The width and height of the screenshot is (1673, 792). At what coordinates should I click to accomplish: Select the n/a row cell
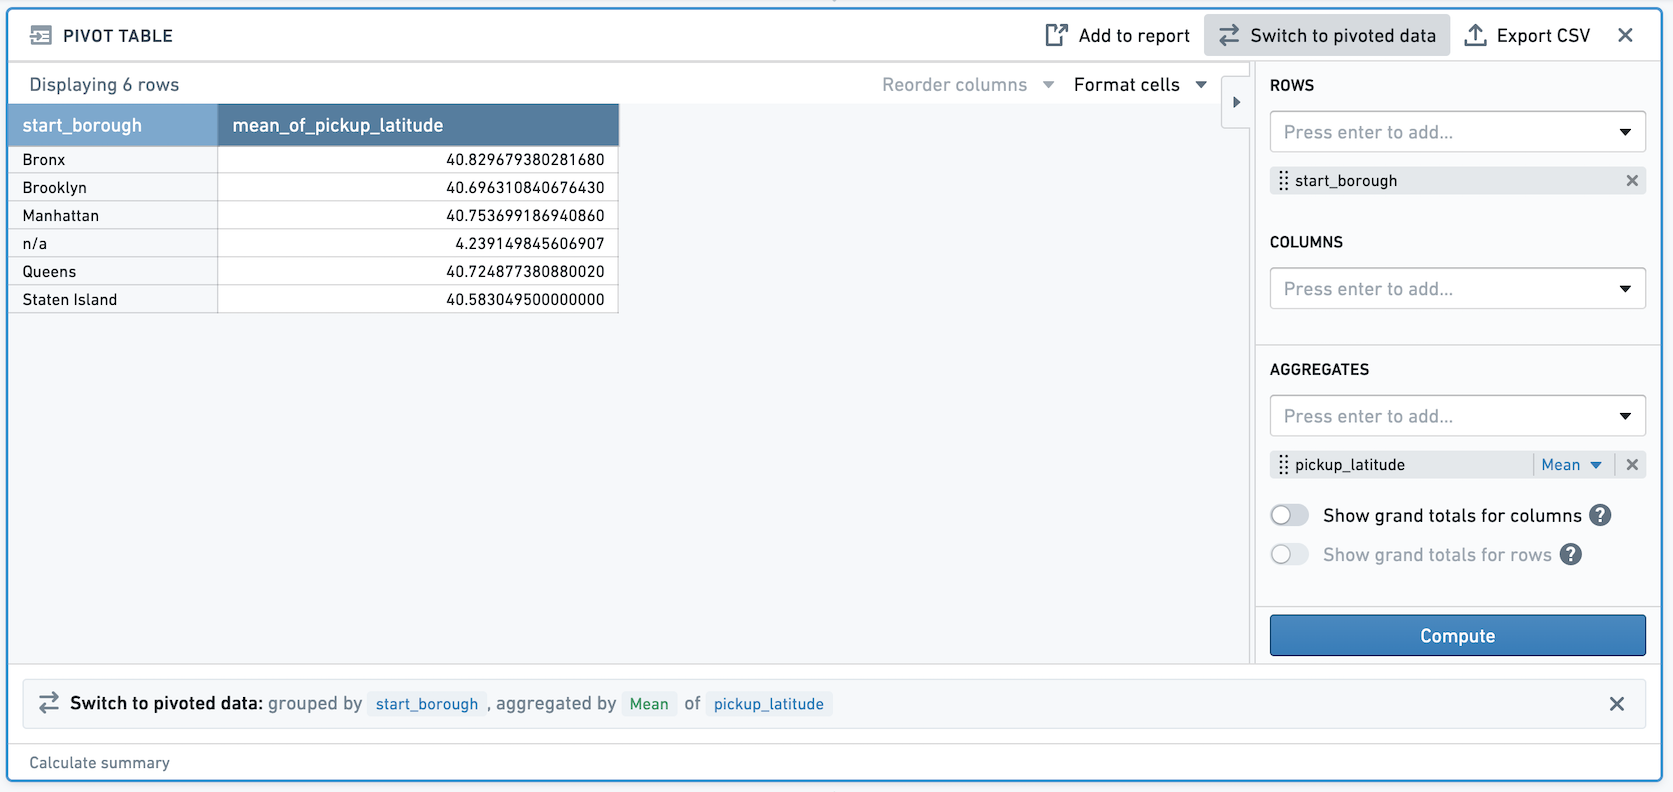tap(113, 244)
